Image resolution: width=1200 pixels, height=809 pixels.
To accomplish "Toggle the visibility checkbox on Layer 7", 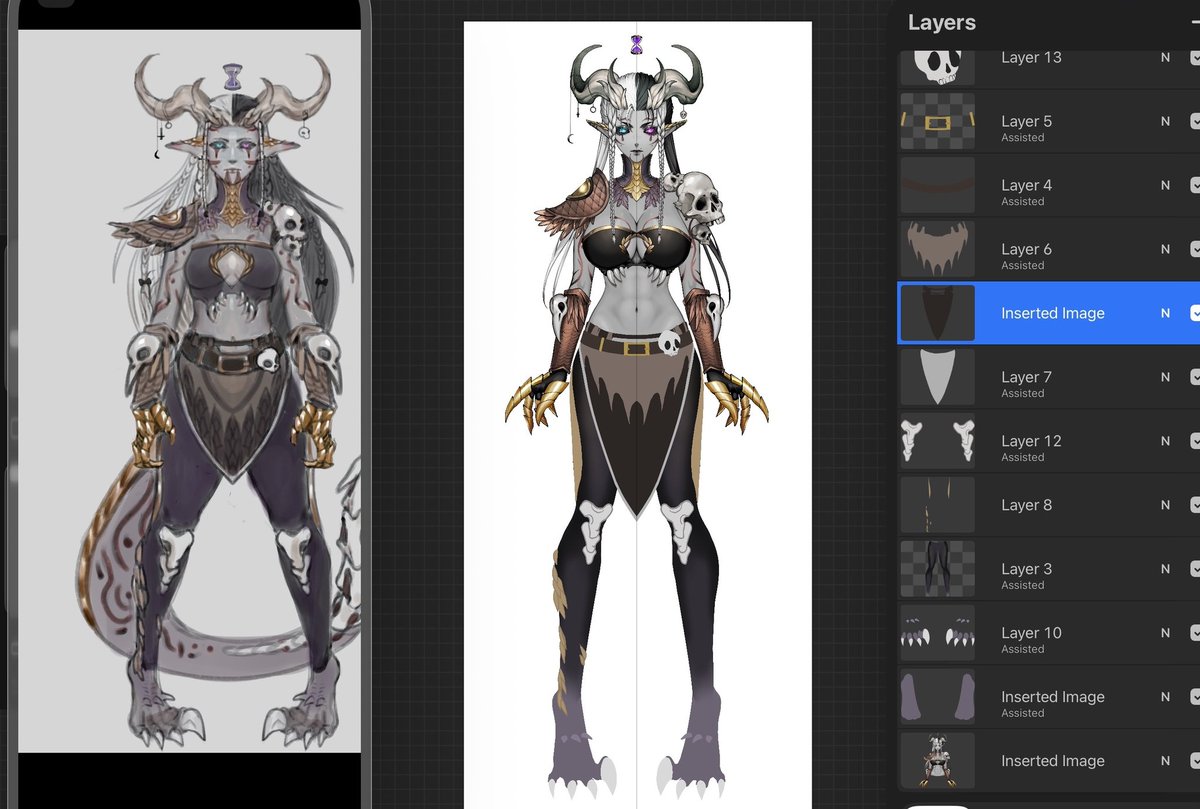I will point(1194,377).
